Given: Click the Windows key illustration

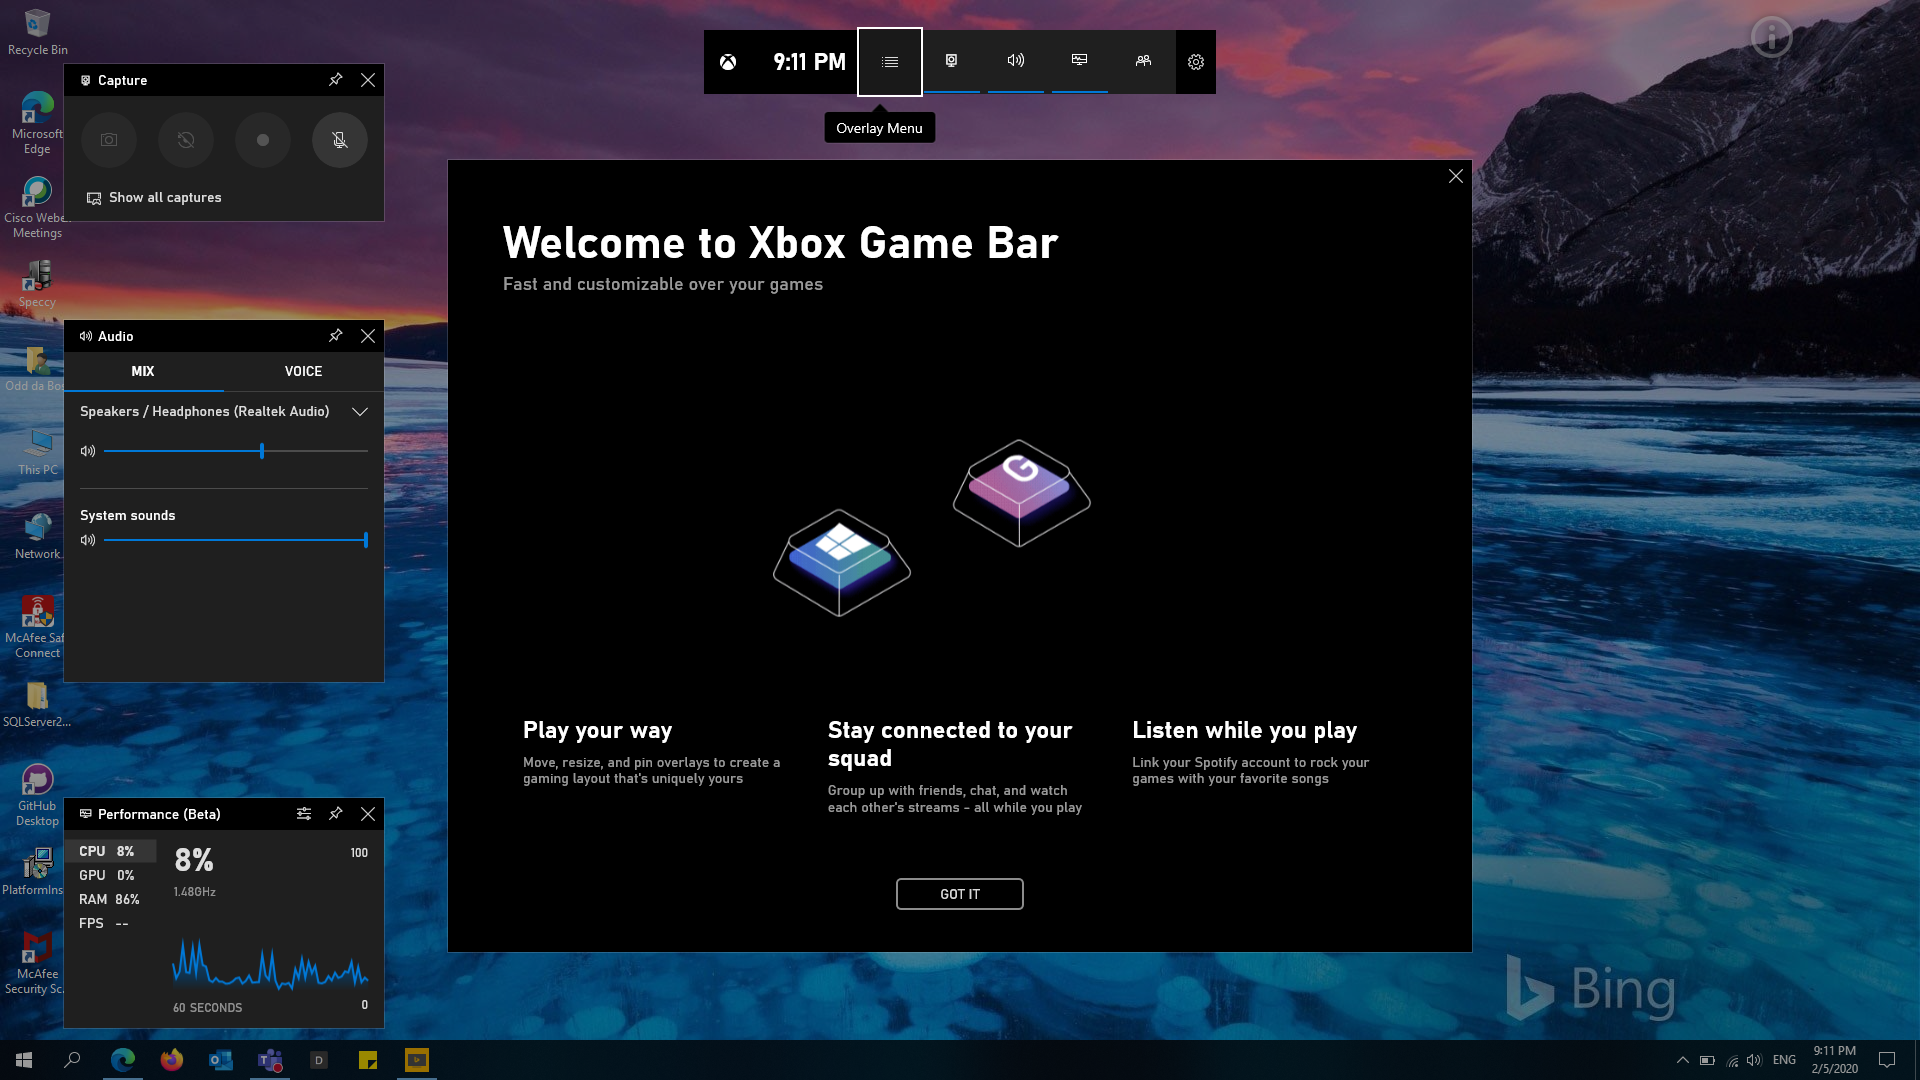Looking at the screenshot, I should click(x=842, y=562).
